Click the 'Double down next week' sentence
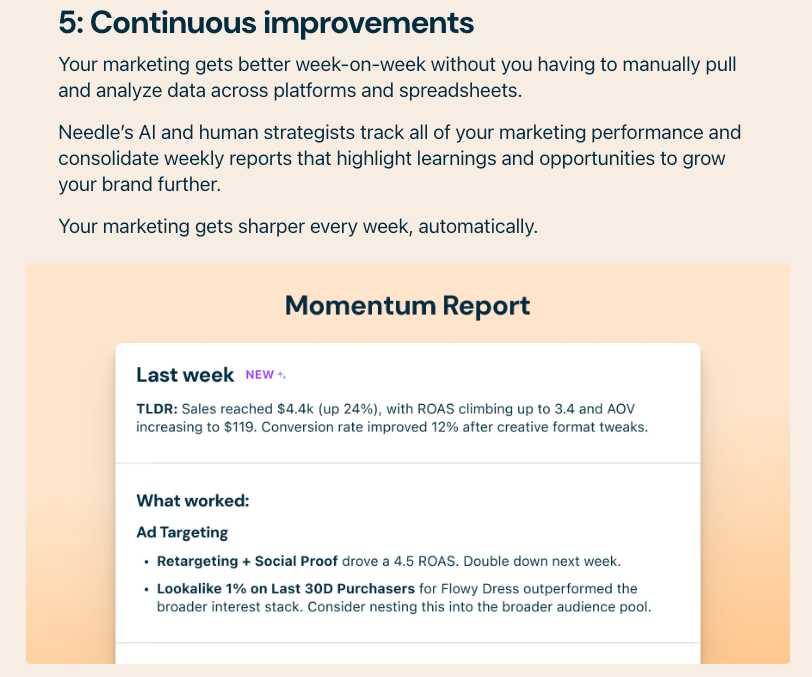The image size is (812, 677). click(542, 561)
